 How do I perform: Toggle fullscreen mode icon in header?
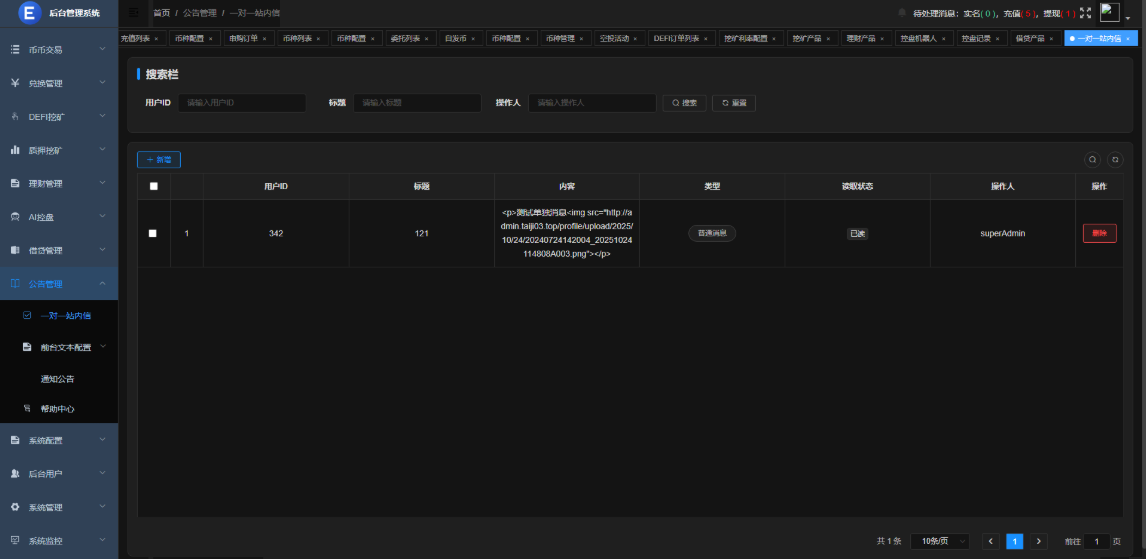click(1085, 13)
